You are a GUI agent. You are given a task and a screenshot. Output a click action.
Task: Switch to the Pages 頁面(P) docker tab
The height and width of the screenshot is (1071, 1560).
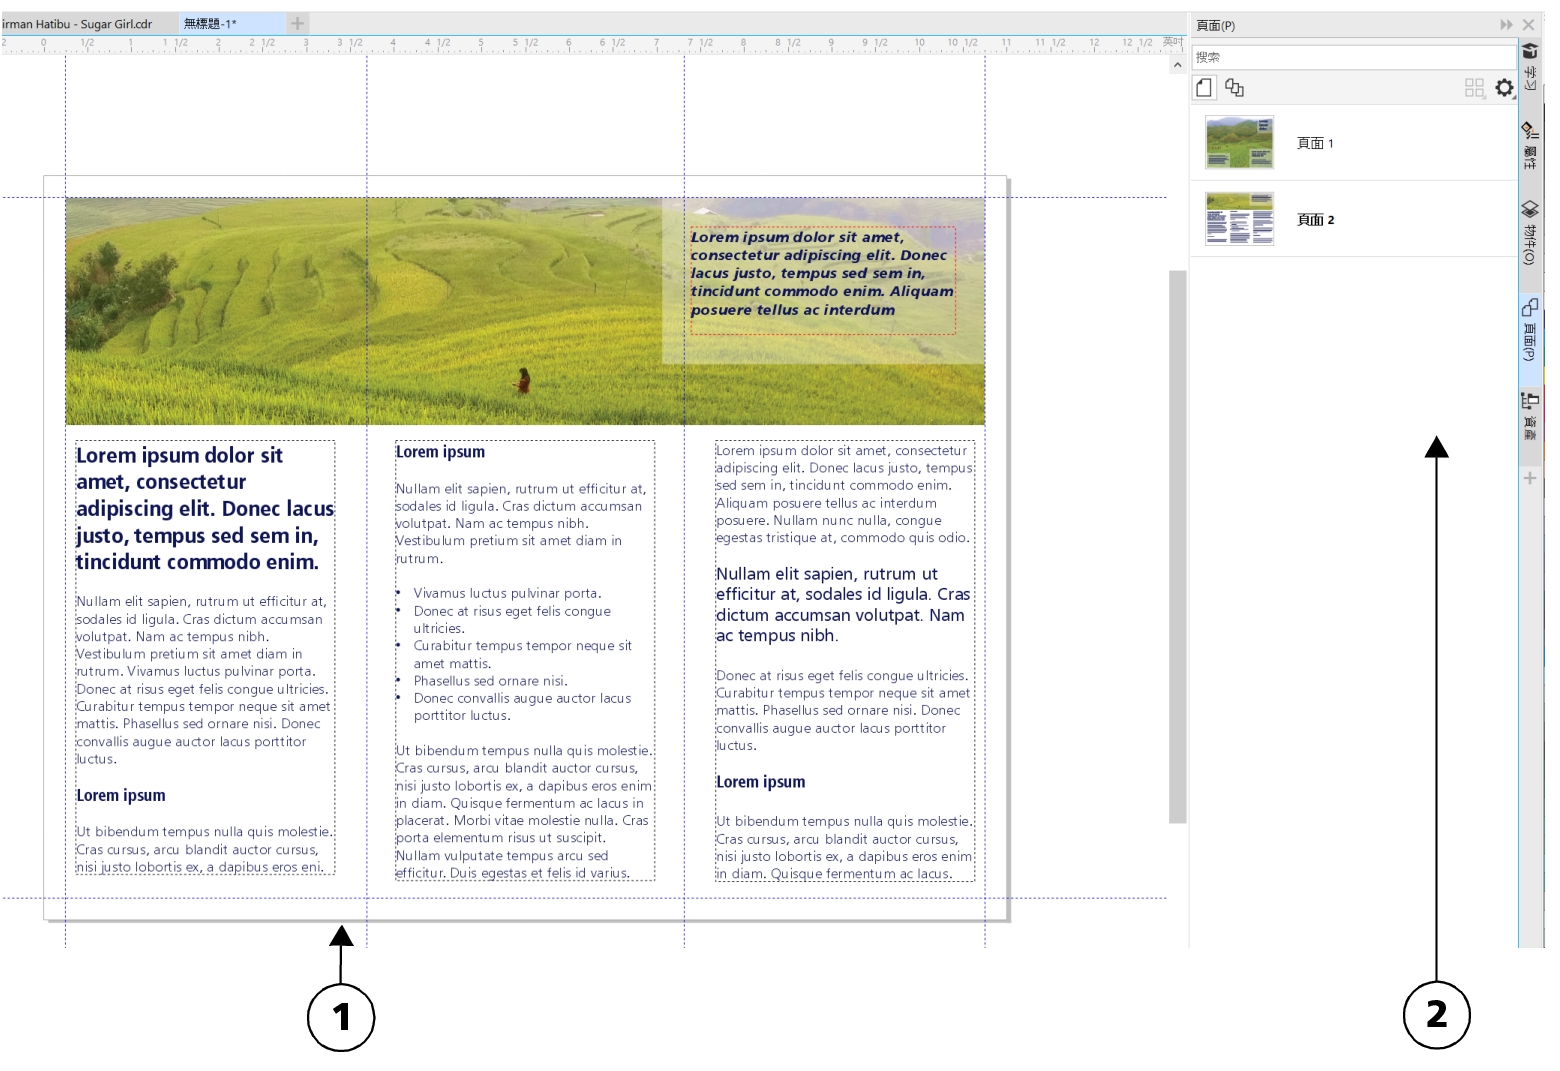[1530, 329]
